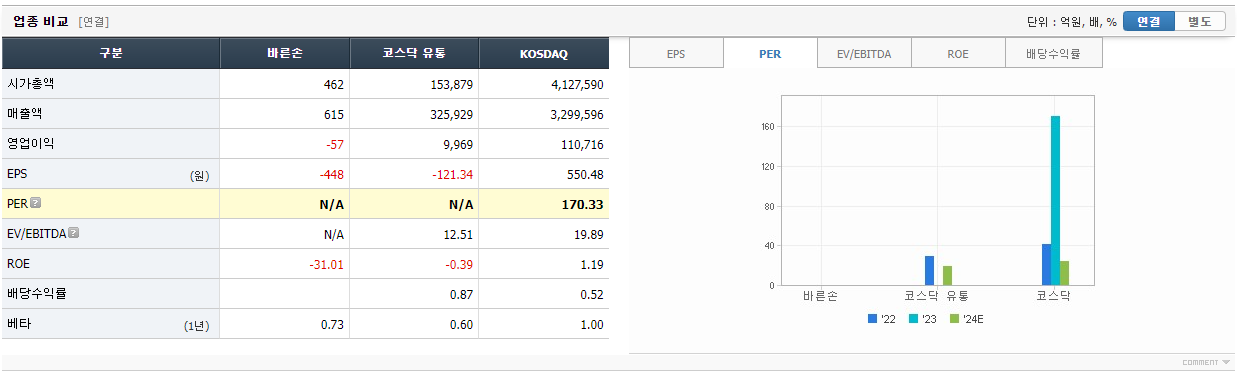Click the tall teal 코스닥 bar in the chart
The width and height of the screenshot is (1237, 373).
1055,200
